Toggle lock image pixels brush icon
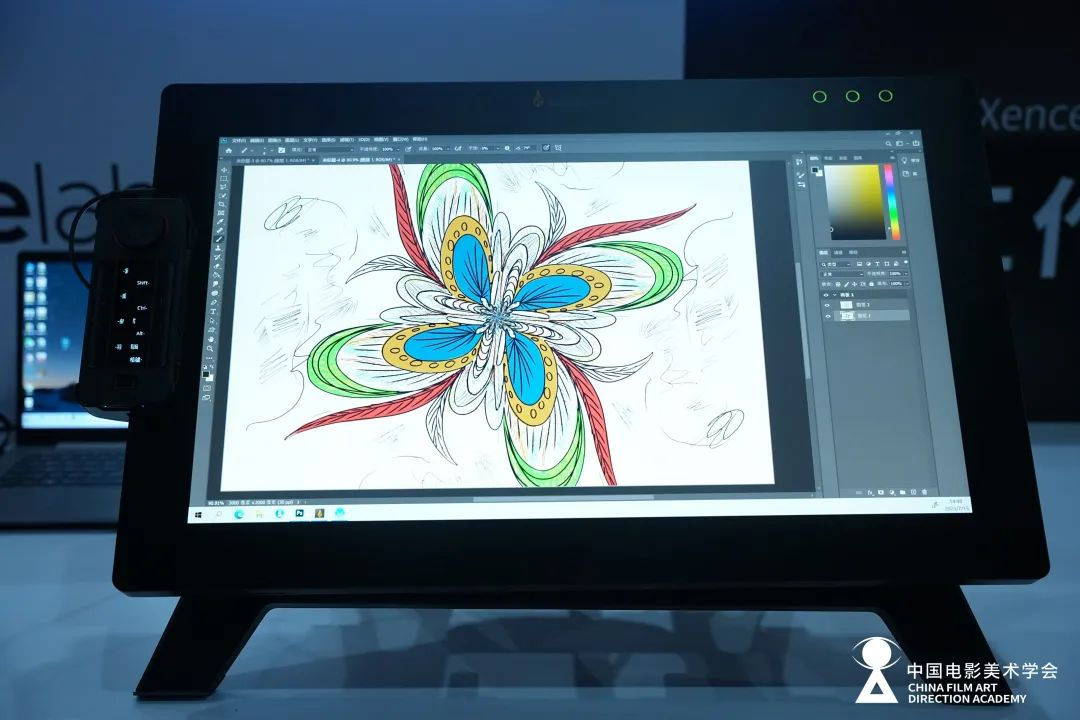Viewport: 1080px width, 720px height. point(847,284)
